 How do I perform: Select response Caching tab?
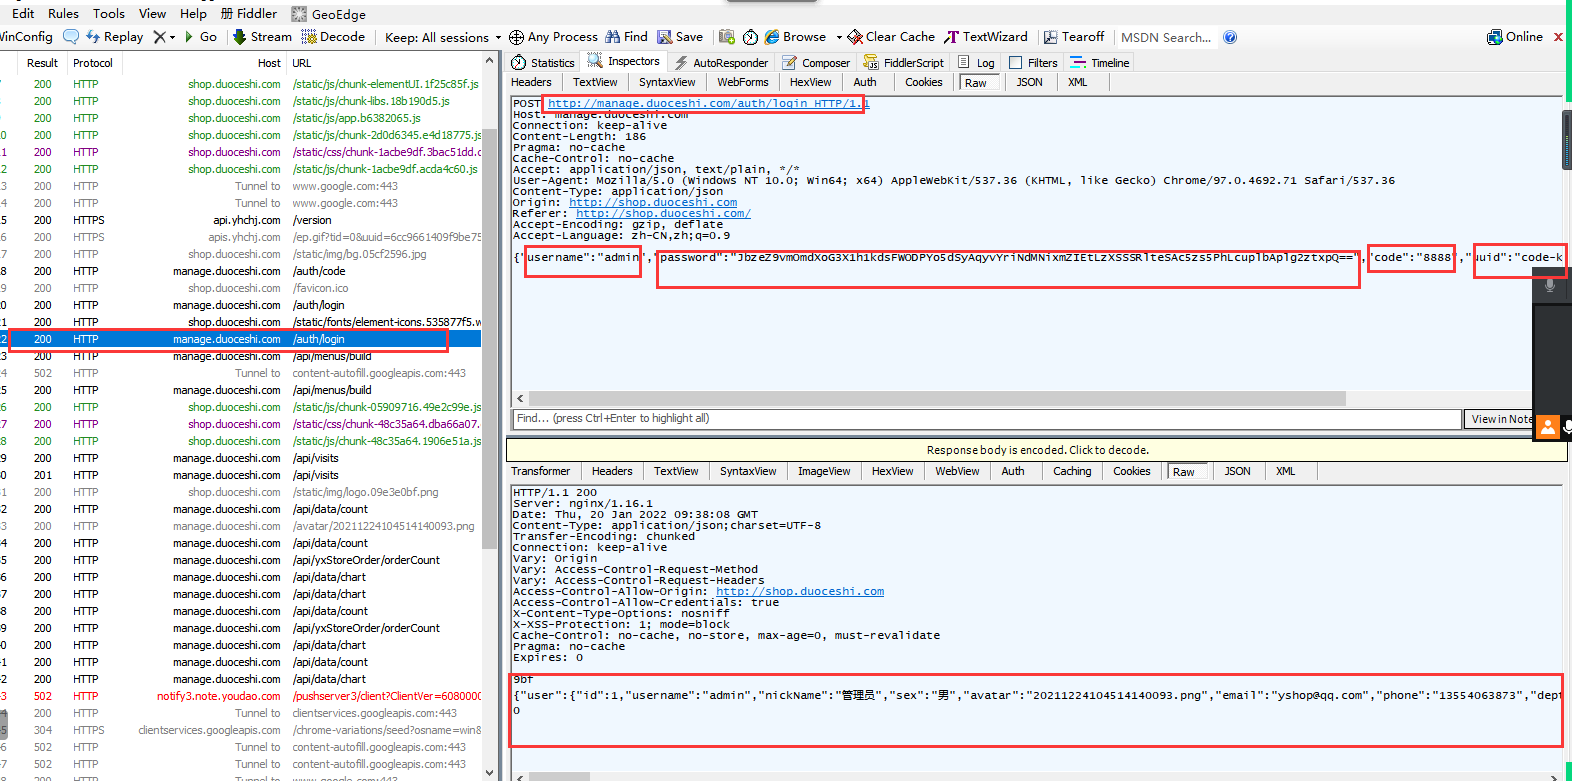[x=1072, y=471]
